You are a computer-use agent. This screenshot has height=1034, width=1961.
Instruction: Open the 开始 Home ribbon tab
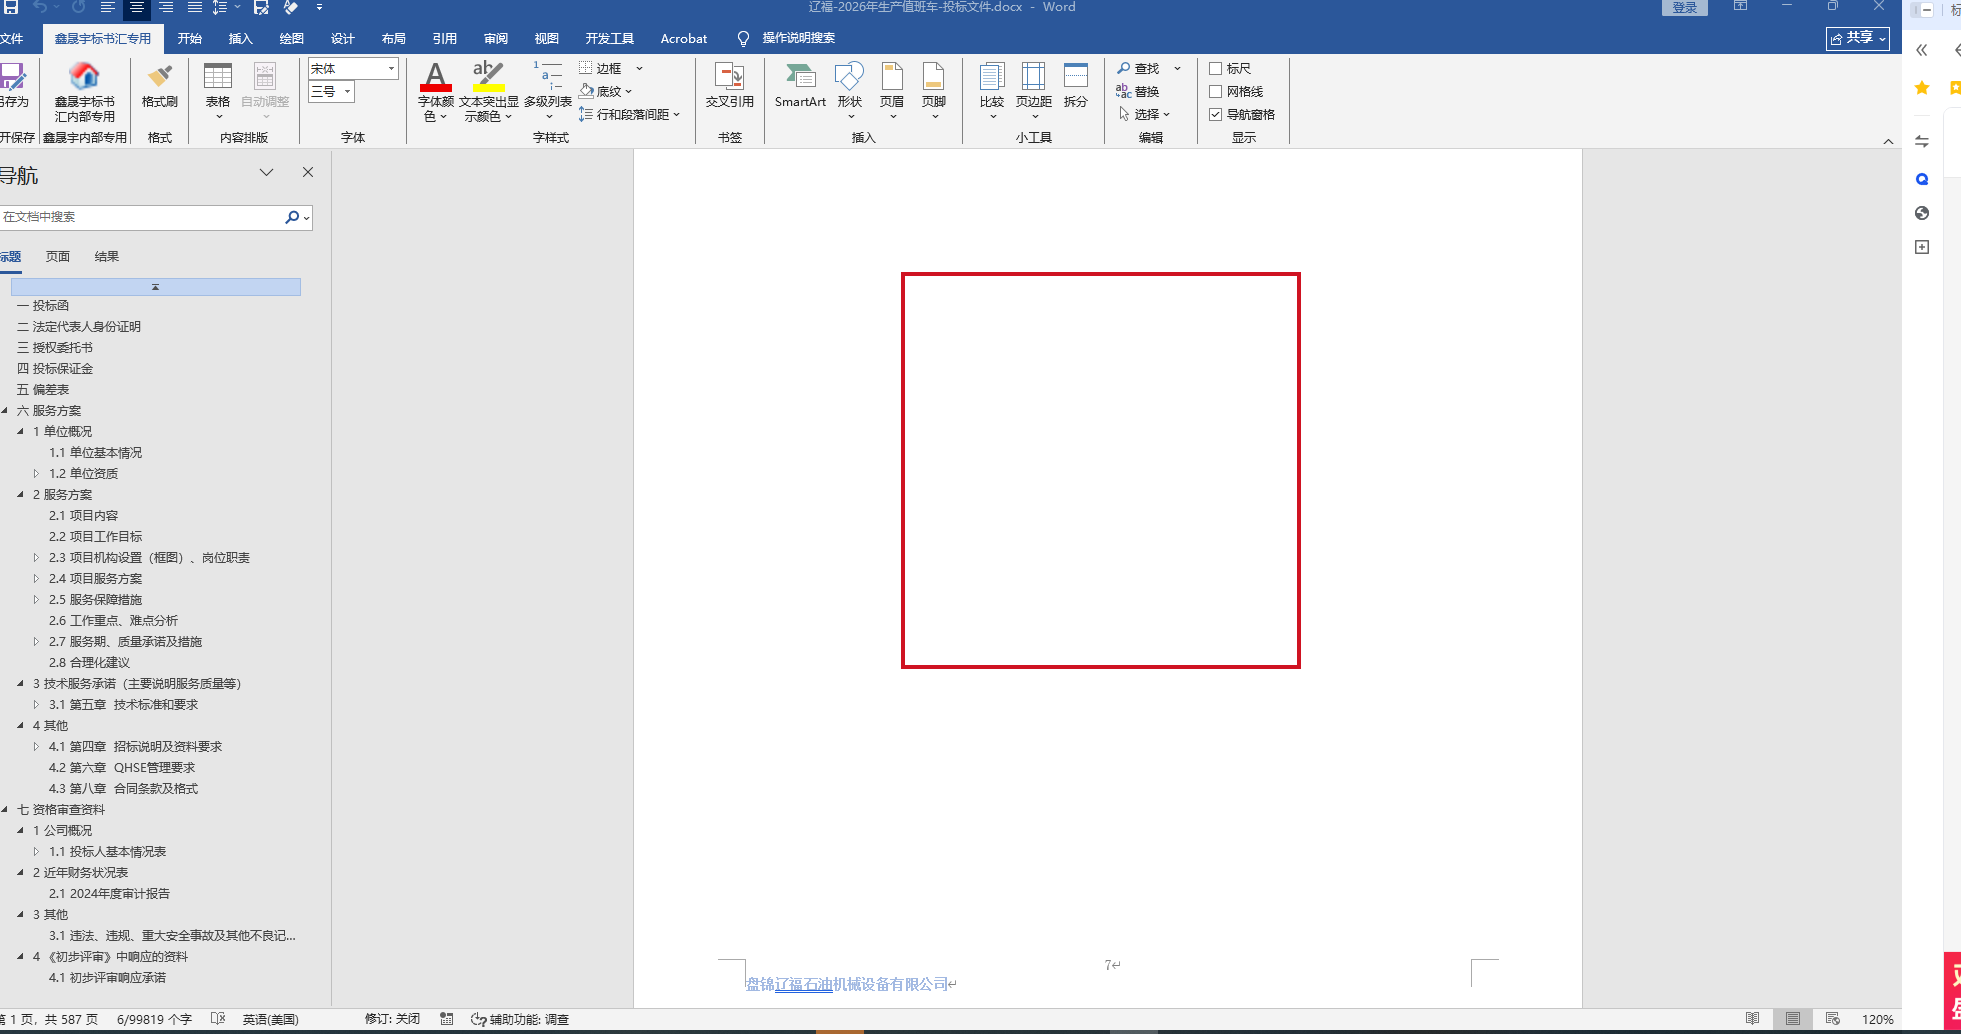point(190,38)
